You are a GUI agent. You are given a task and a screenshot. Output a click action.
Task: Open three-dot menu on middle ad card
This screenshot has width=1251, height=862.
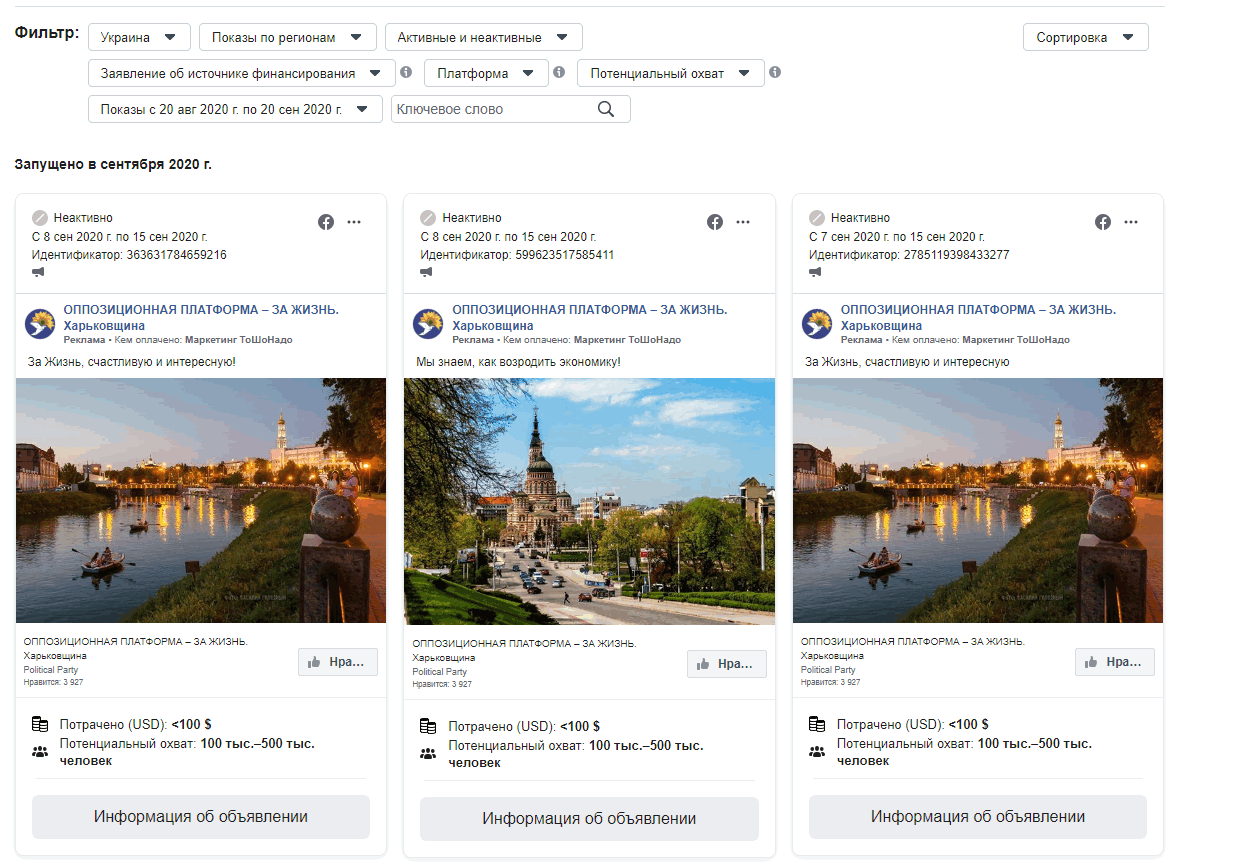point(742,222)
